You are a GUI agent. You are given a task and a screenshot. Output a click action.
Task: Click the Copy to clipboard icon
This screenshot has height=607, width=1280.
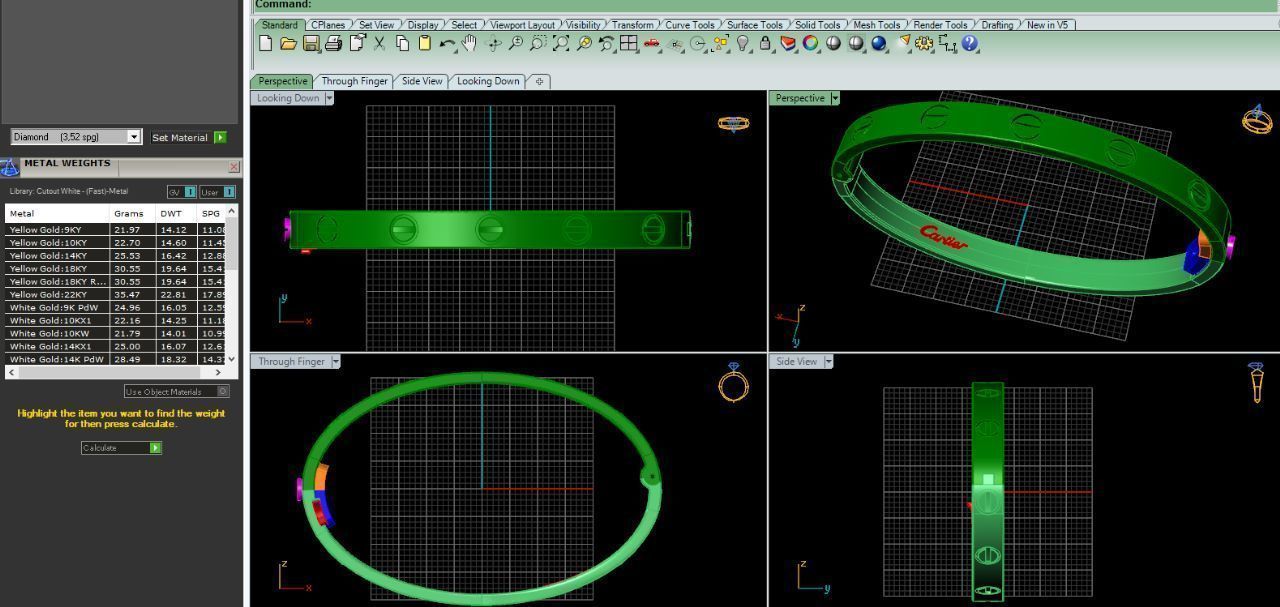point(402,43)
